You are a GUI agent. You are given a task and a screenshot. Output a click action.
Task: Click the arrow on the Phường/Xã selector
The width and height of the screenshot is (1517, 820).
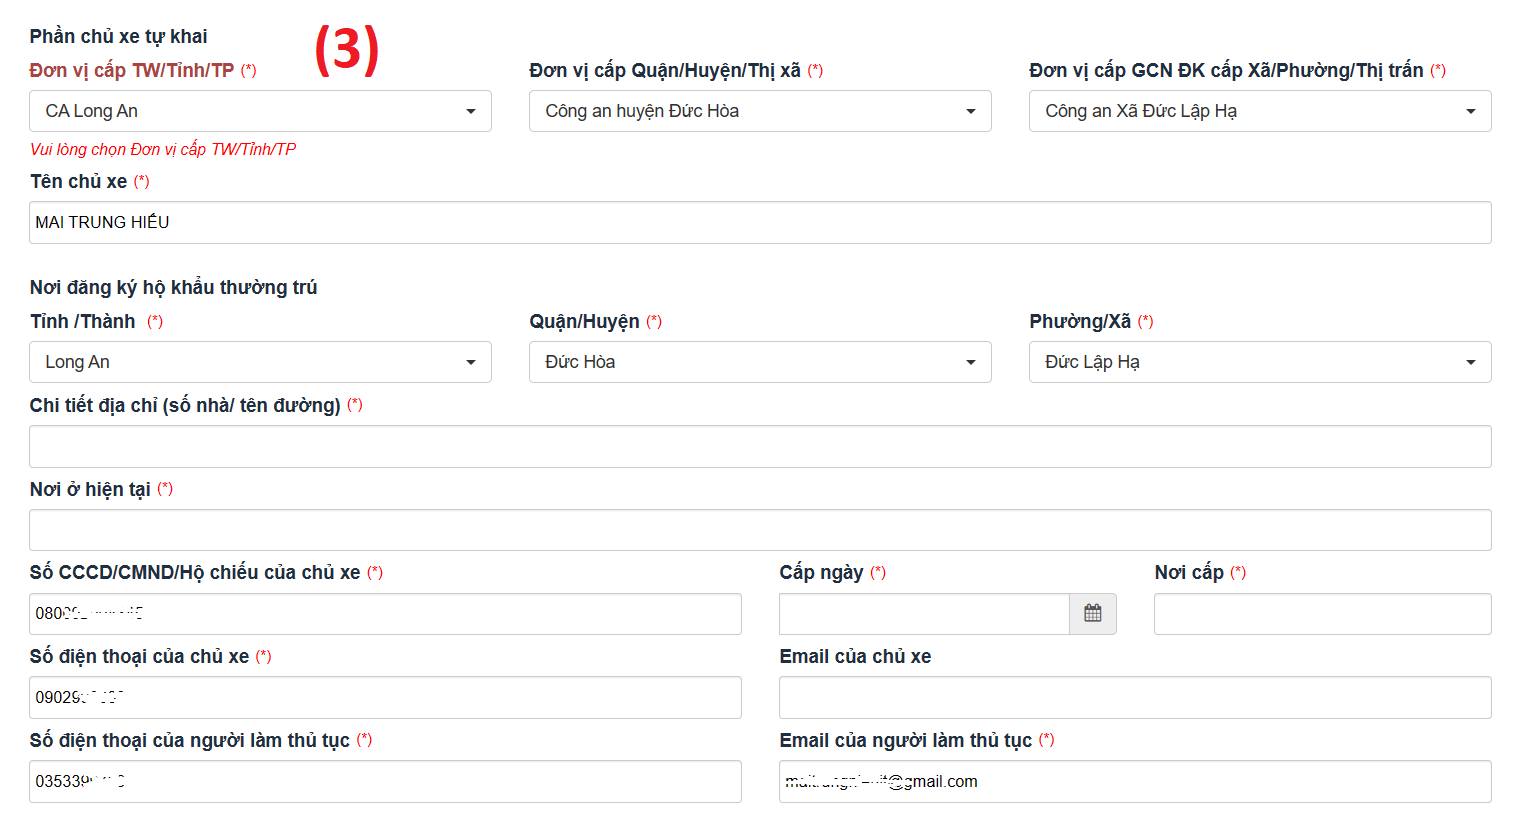1470,362
